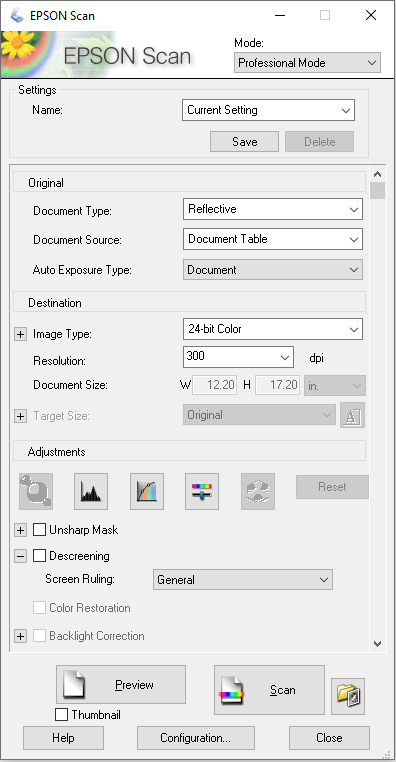This screenshot has height=762, width=396.
Task: Open the Screen Ruling dropdown
Action: [243, 580]
